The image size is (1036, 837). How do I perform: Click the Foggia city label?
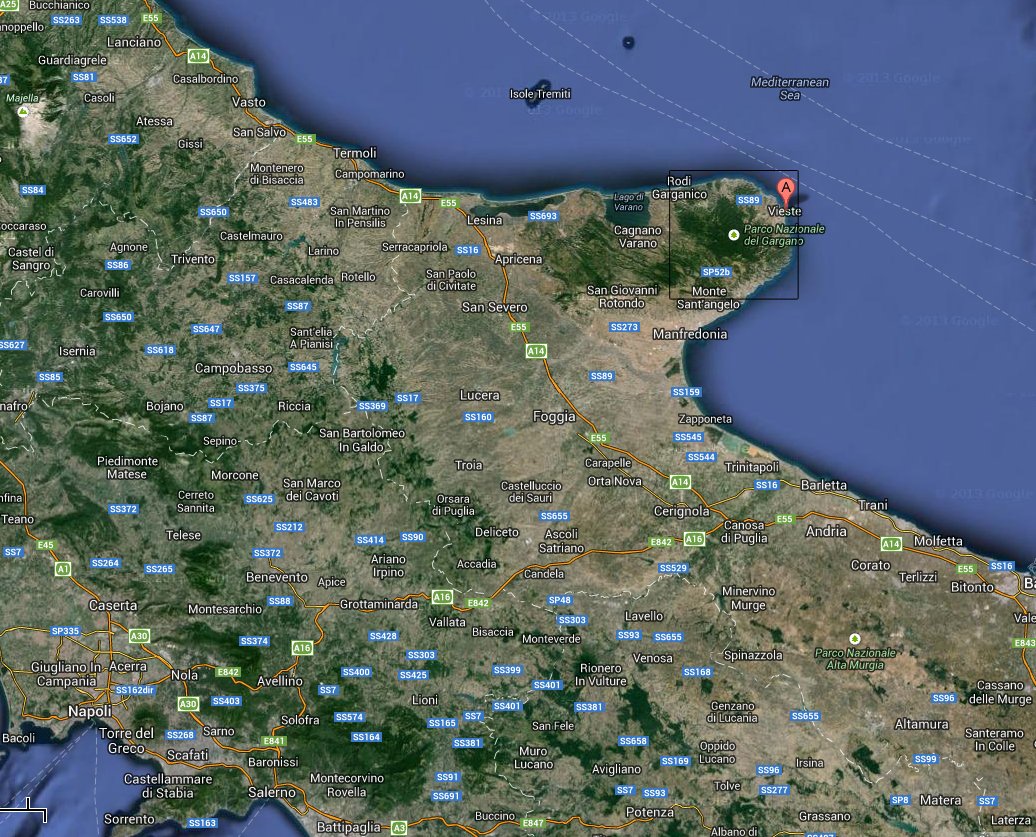coord(554,416)
